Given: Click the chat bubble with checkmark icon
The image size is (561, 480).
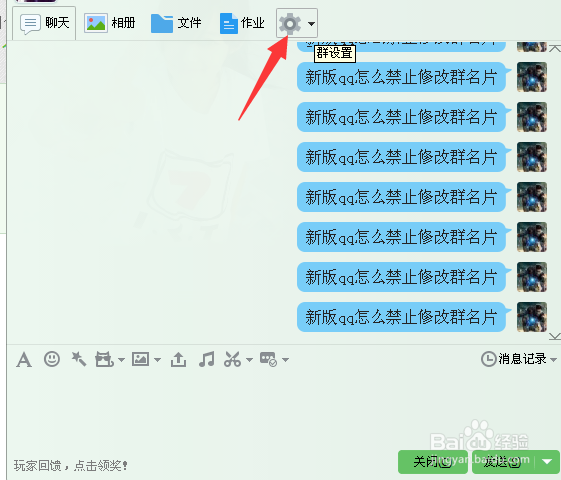Looking at the screenshot, I should (268, 359).
